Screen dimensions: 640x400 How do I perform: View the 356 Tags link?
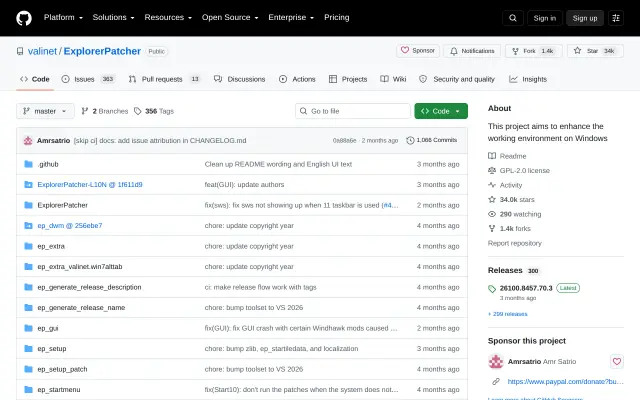coord(154,111)
